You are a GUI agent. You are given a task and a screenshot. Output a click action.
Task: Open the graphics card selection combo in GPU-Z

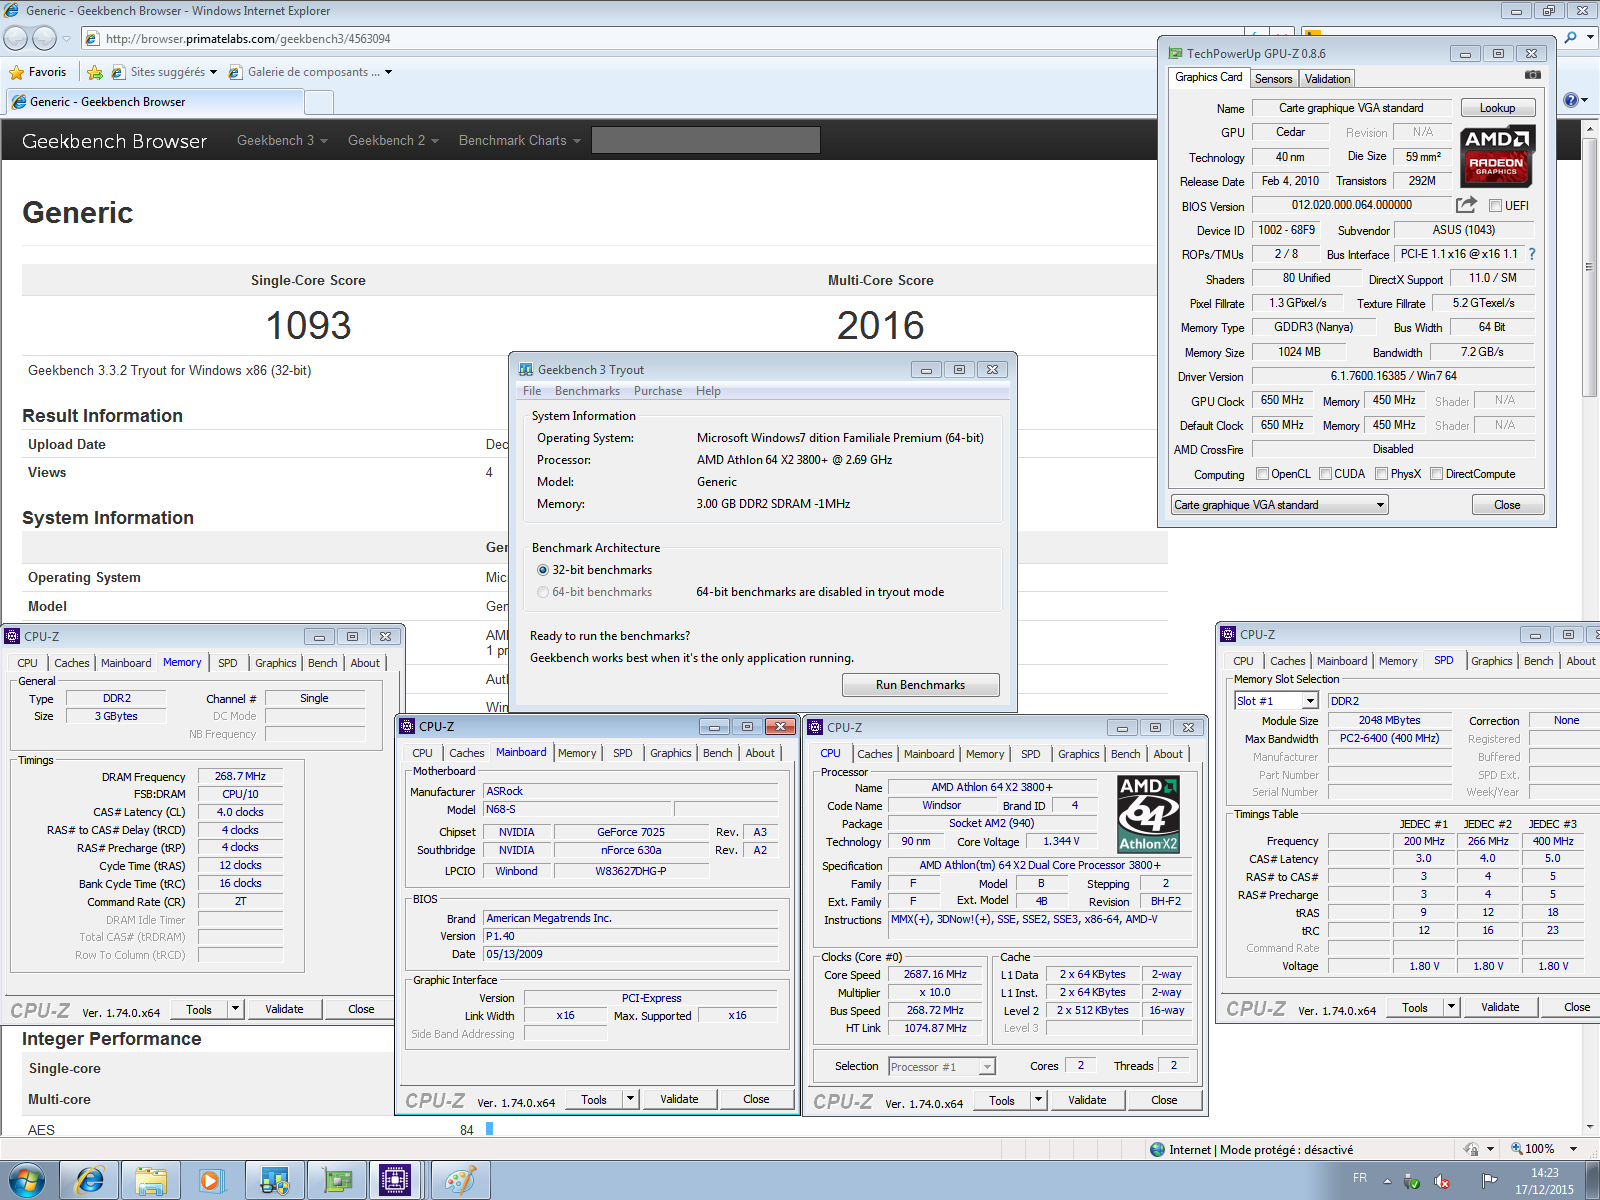pyautogui.click(x=1279, y=505)
